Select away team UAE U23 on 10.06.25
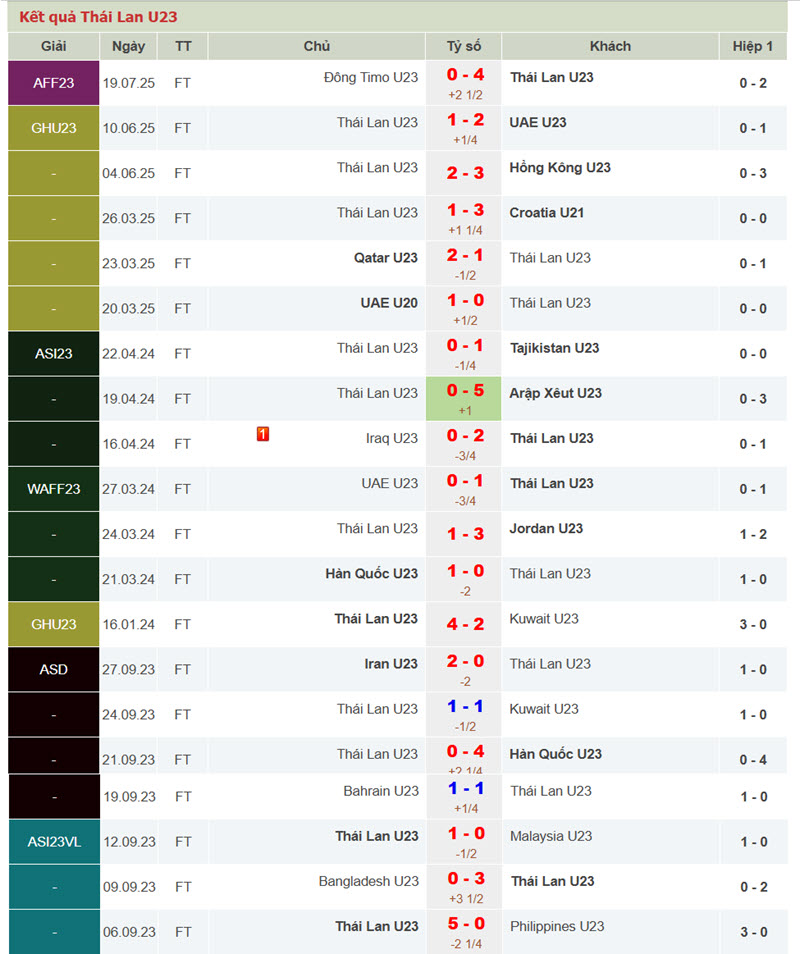The height and width of the screenshot is (954, 800). (x=538, y=122)
